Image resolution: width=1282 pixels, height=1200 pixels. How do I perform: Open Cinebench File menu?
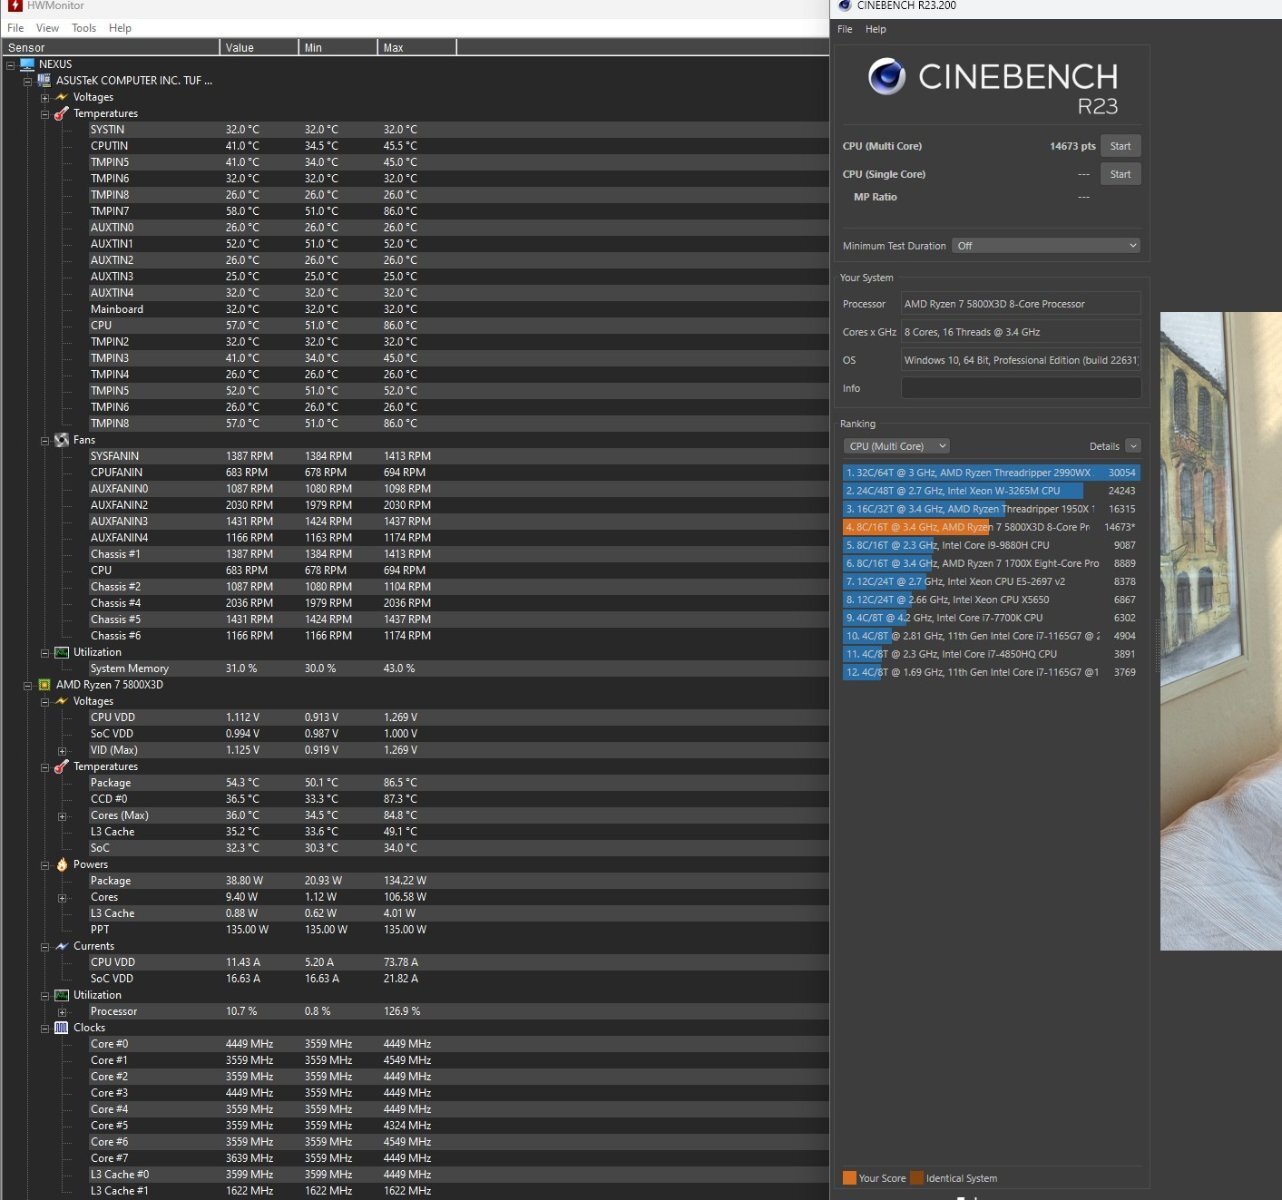click(x=845, y=29)
